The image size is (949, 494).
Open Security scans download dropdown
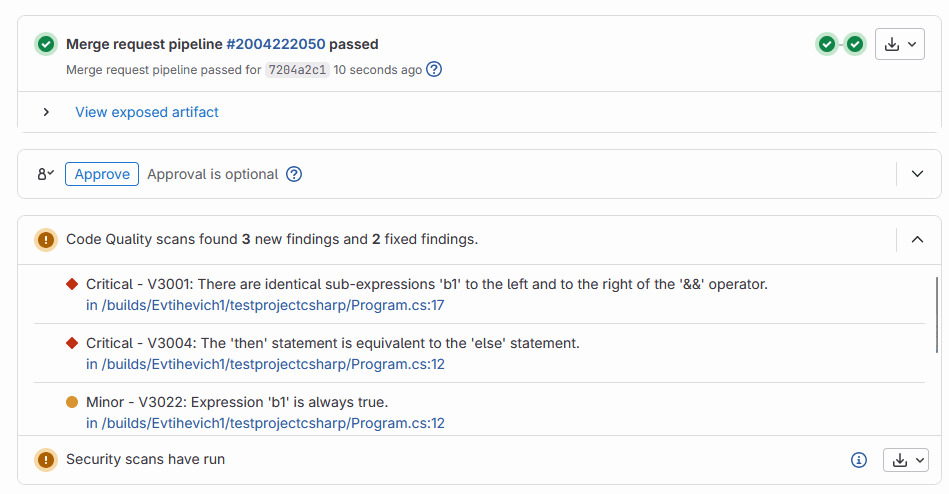[906, 460]
